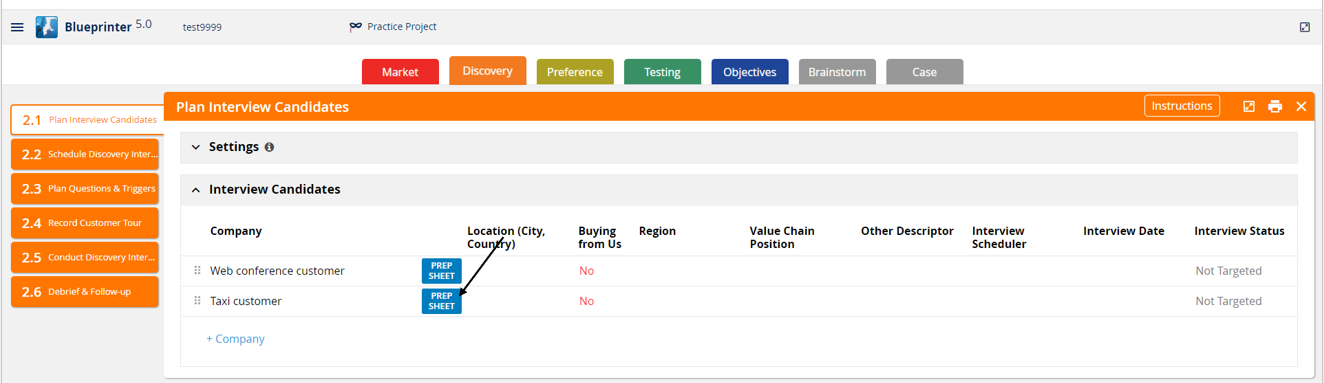Switch to the Market tab

coord(400,72)
